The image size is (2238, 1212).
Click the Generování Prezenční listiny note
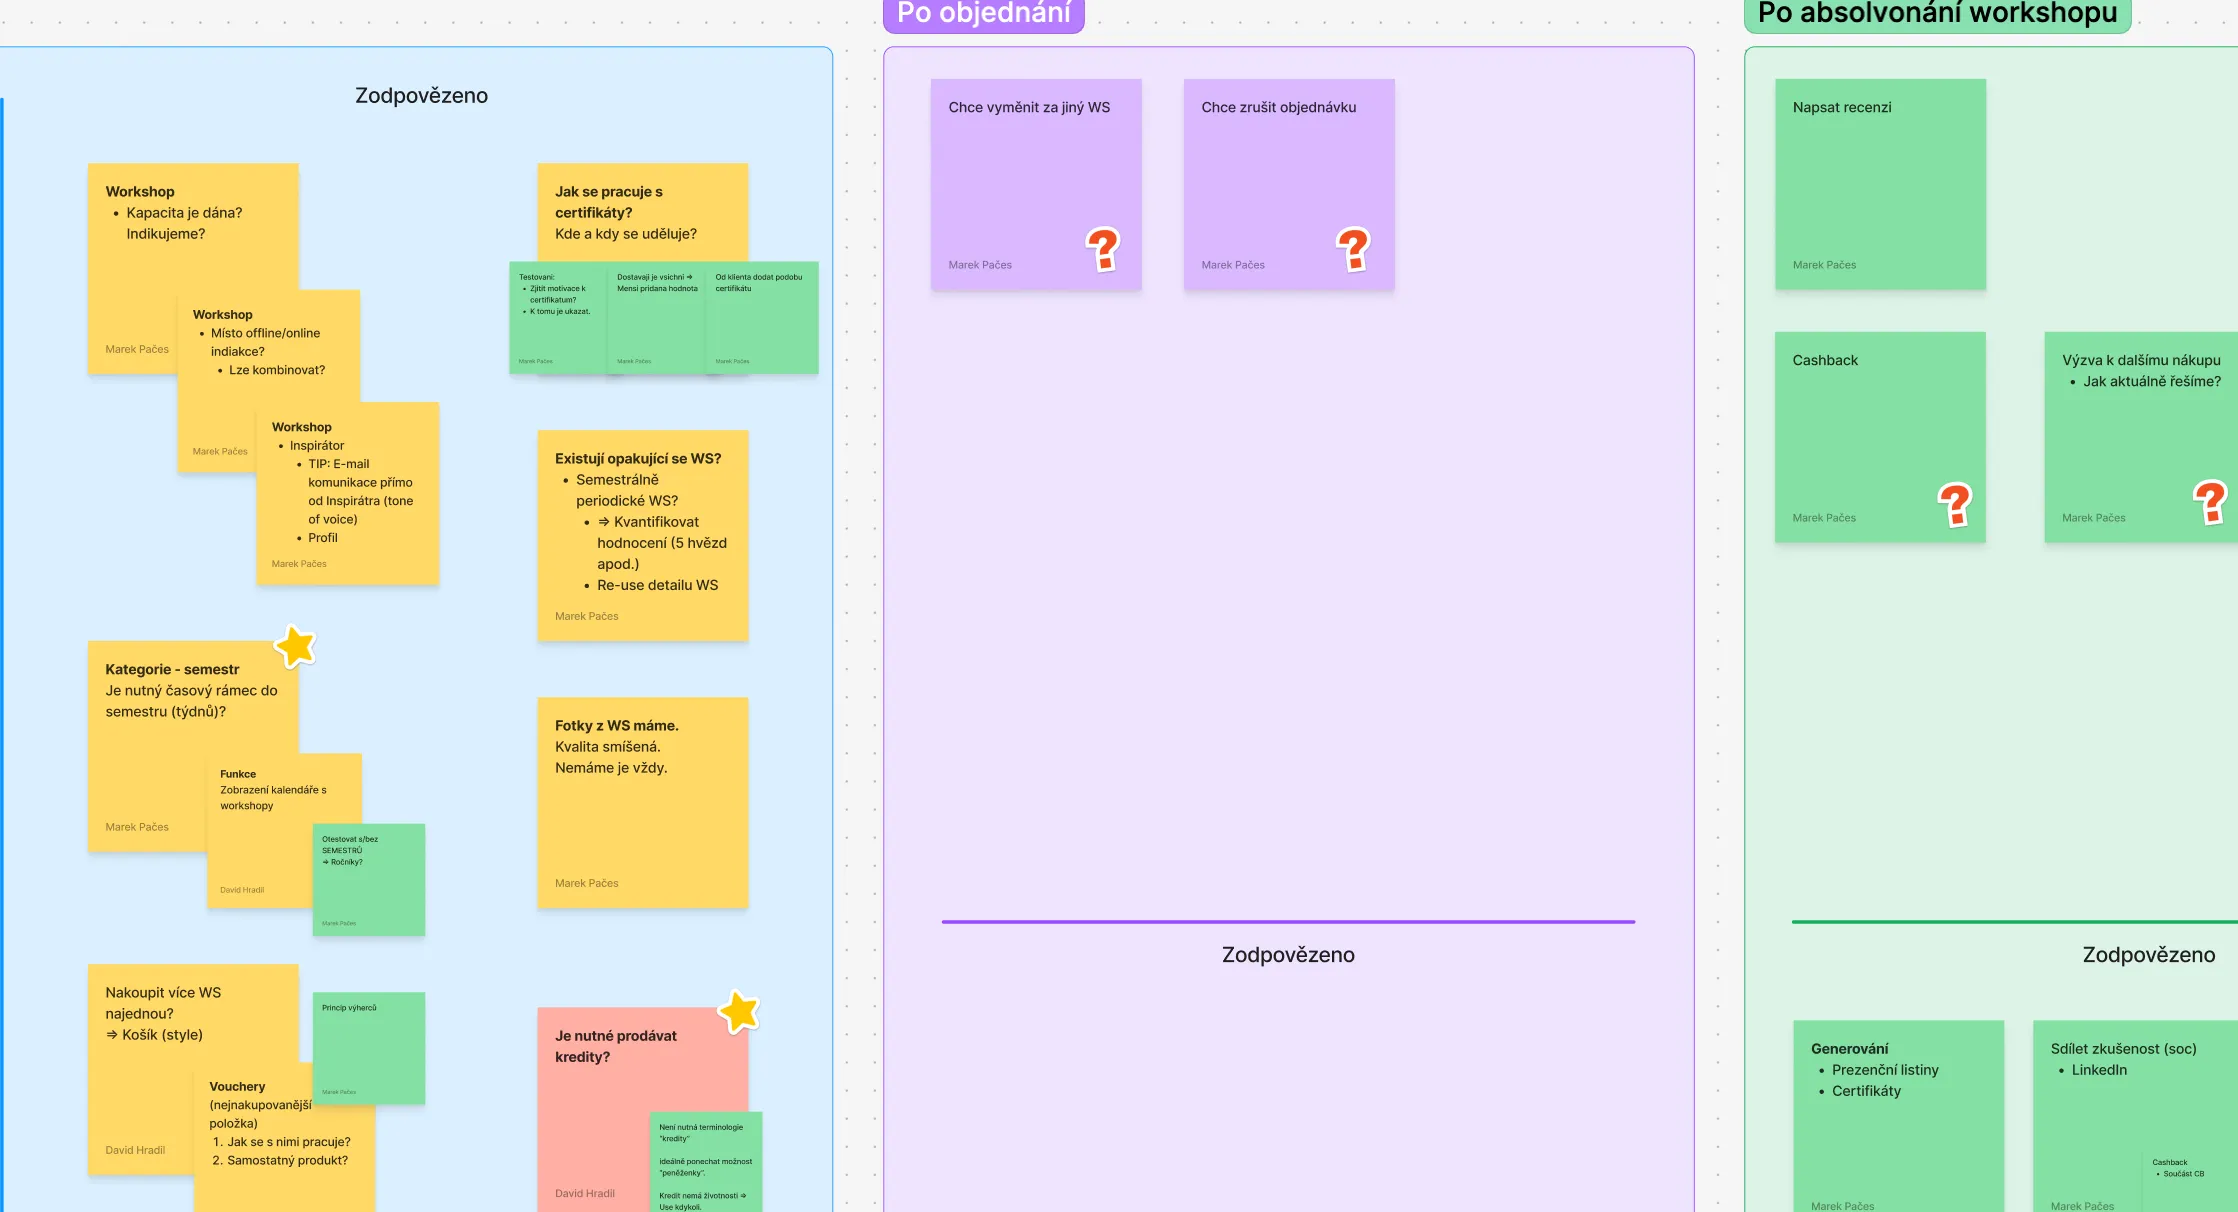pyautogui.click(x=1899, y=1116)
